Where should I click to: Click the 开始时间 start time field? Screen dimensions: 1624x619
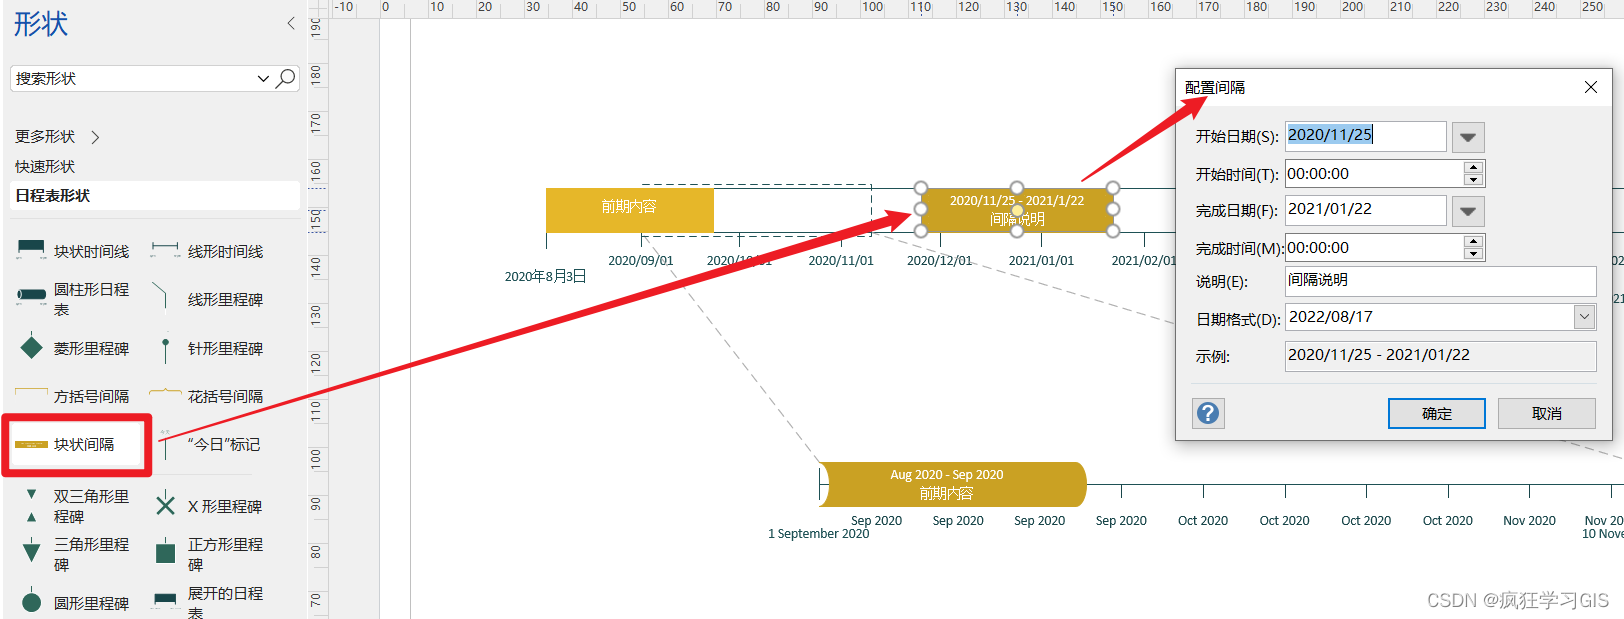click(x=1374, y=174)
